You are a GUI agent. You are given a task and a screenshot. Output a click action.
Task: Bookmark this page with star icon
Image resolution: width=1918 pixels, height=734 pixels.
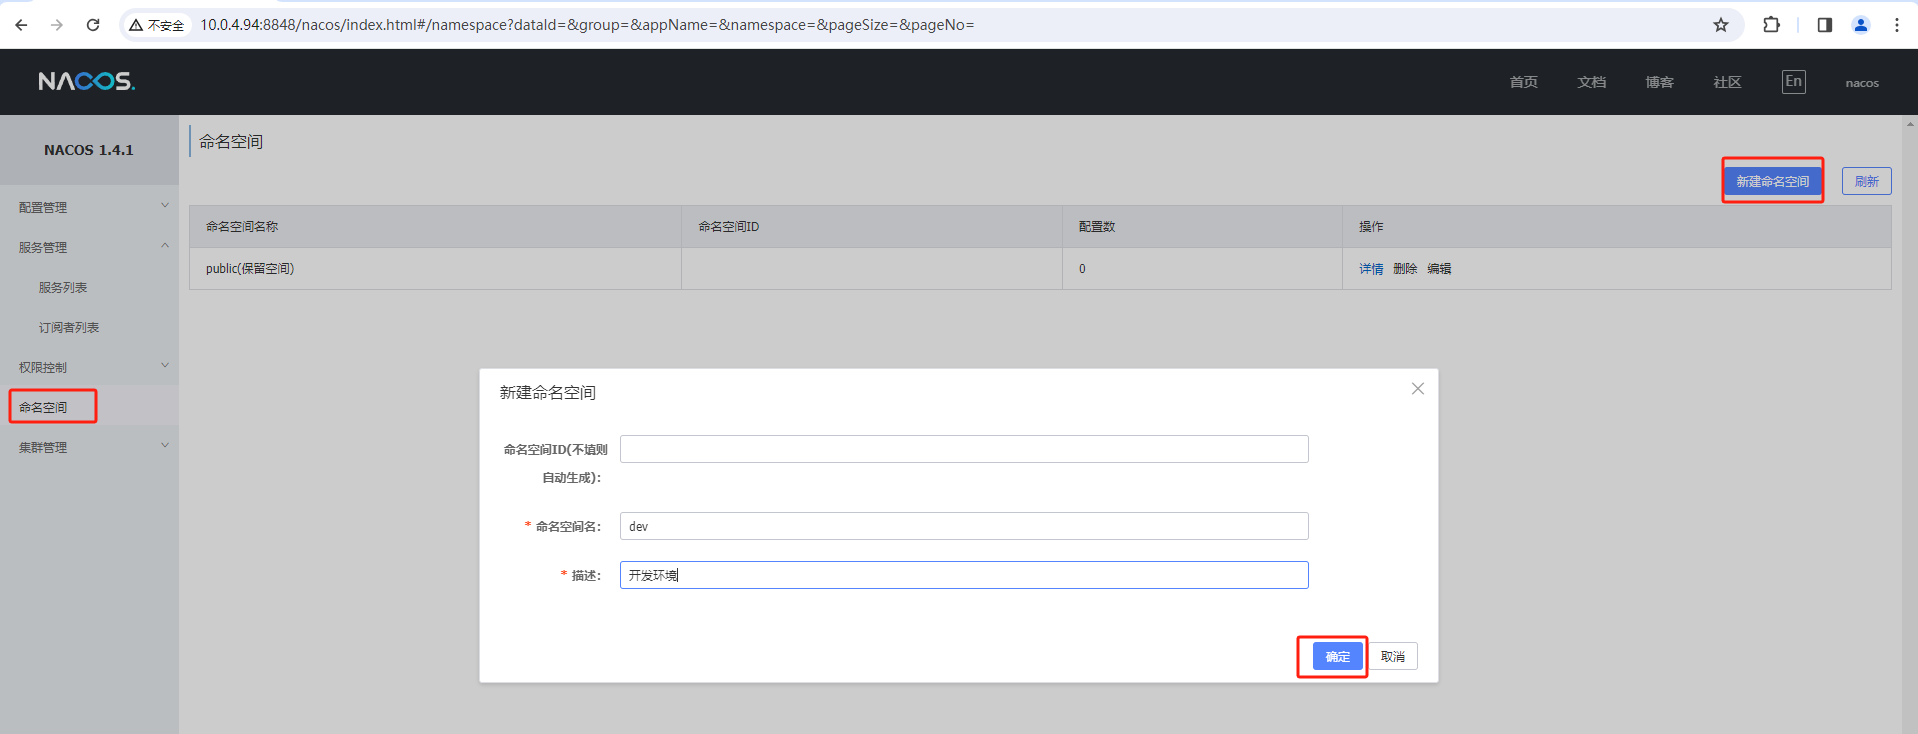coord(1721,25)
